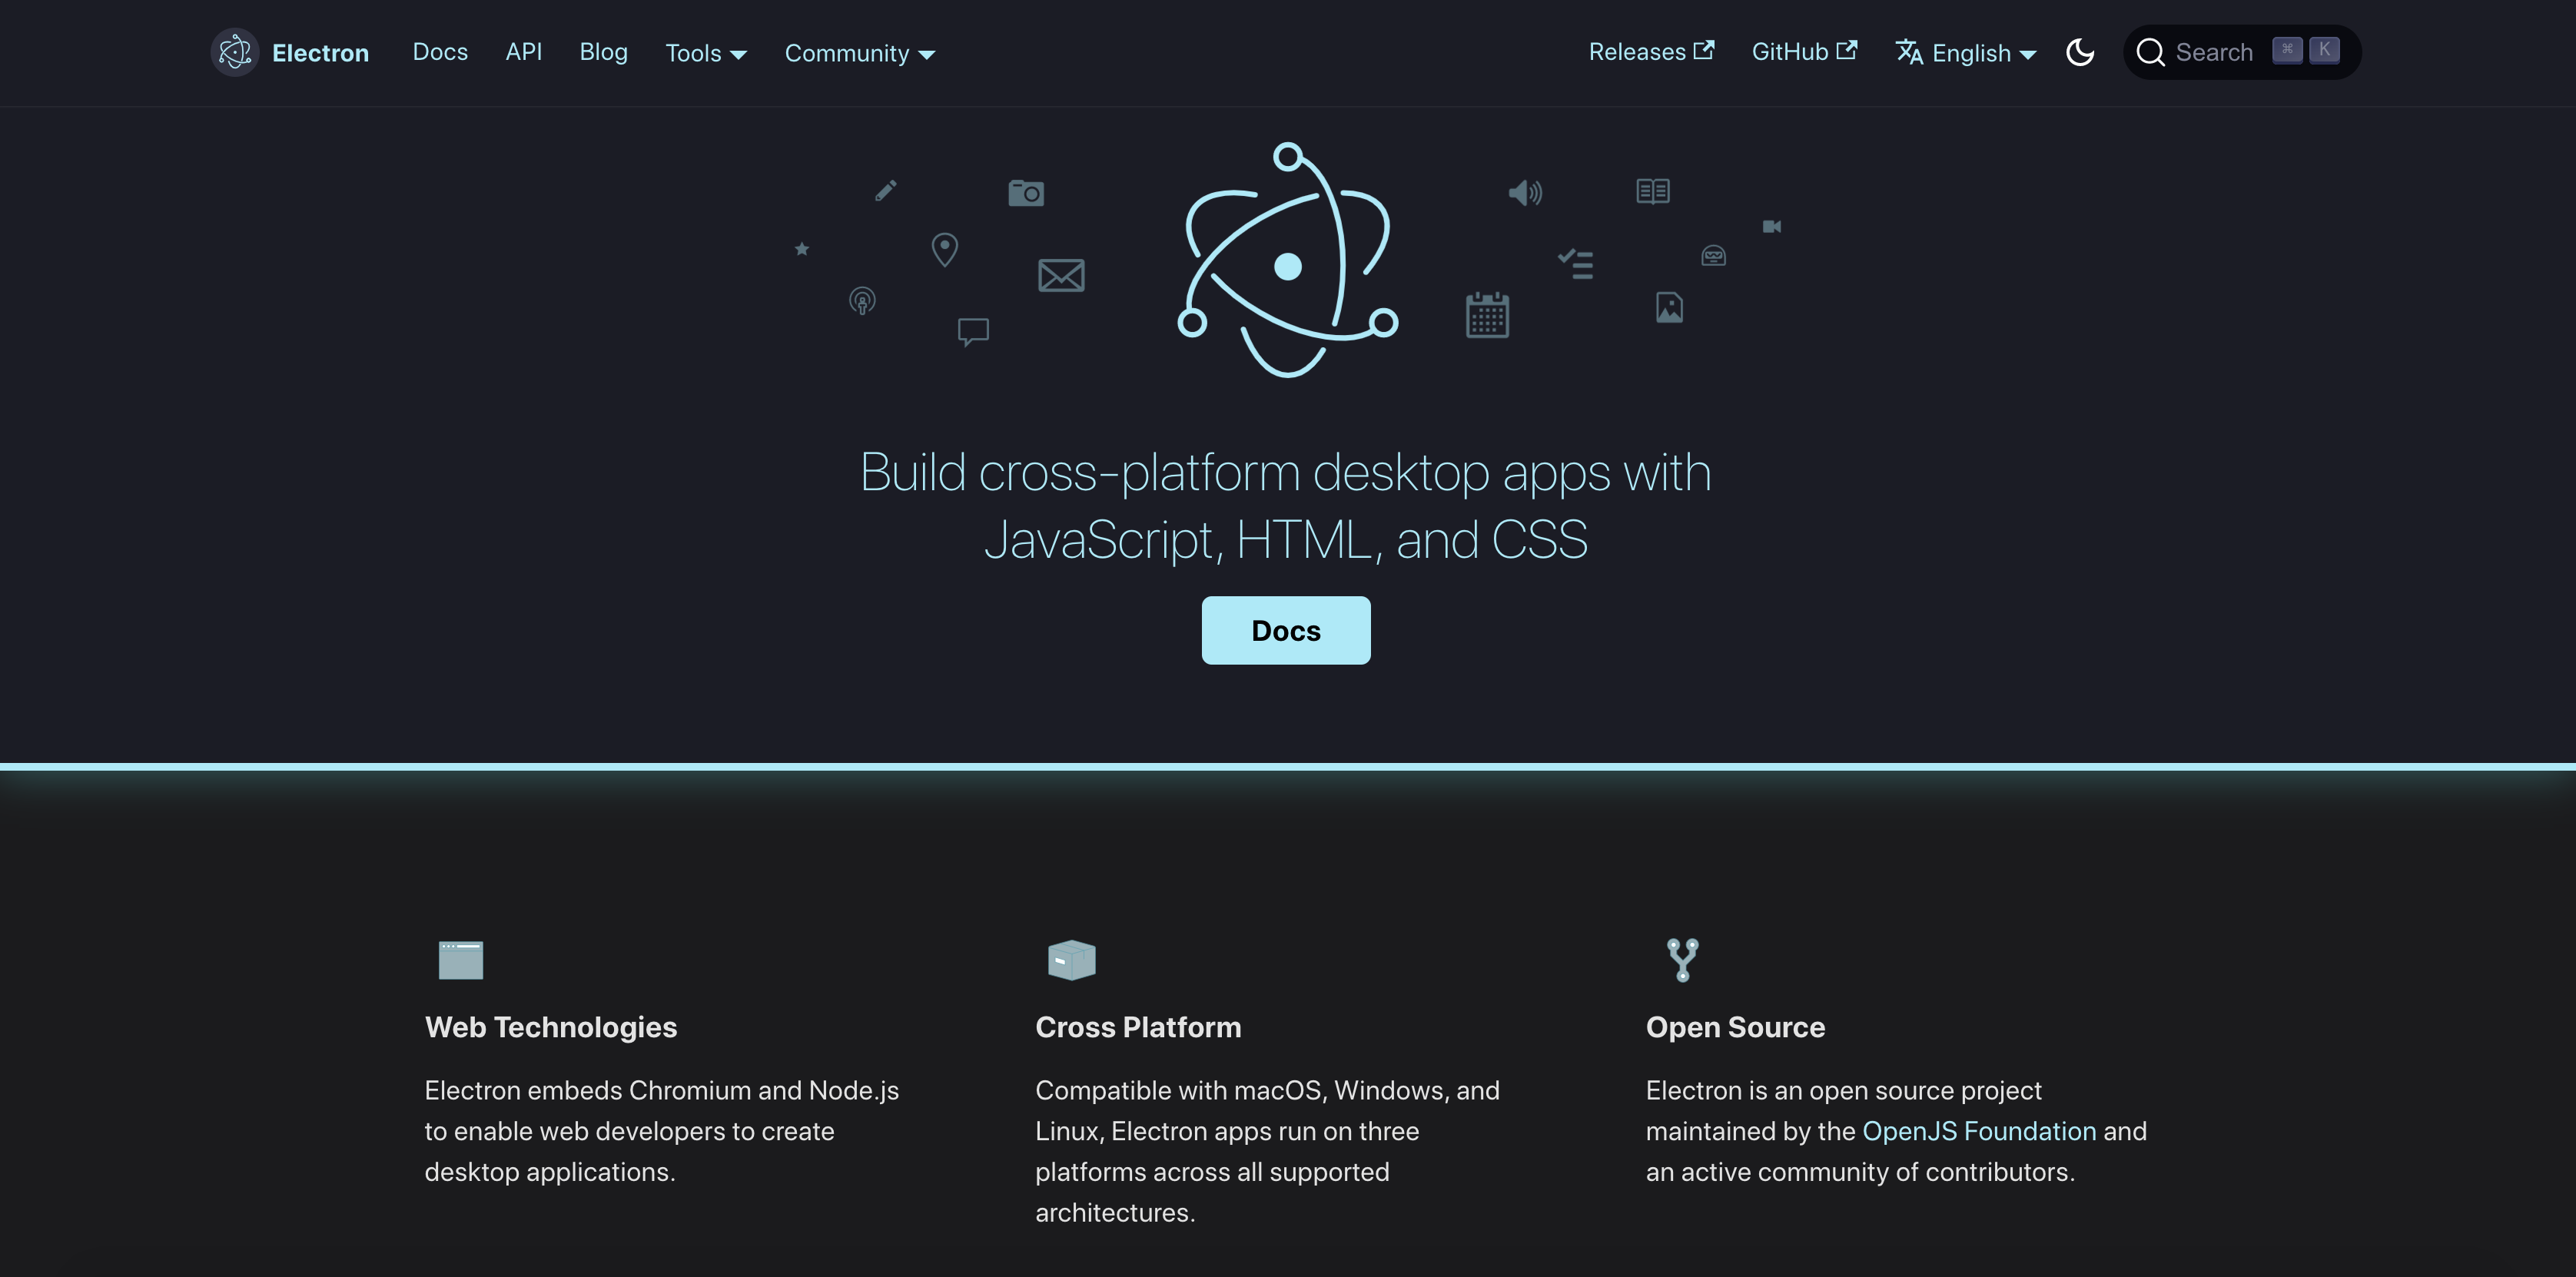Toggle the dark mode moon icon
Image resolution: width=2576 pixels, height=1277 pixels.
(2080, 52)
